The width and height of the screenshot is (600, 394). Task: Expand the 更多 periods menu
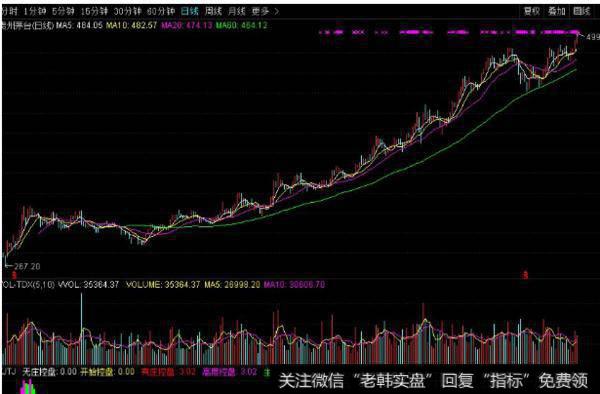point(265,11)
